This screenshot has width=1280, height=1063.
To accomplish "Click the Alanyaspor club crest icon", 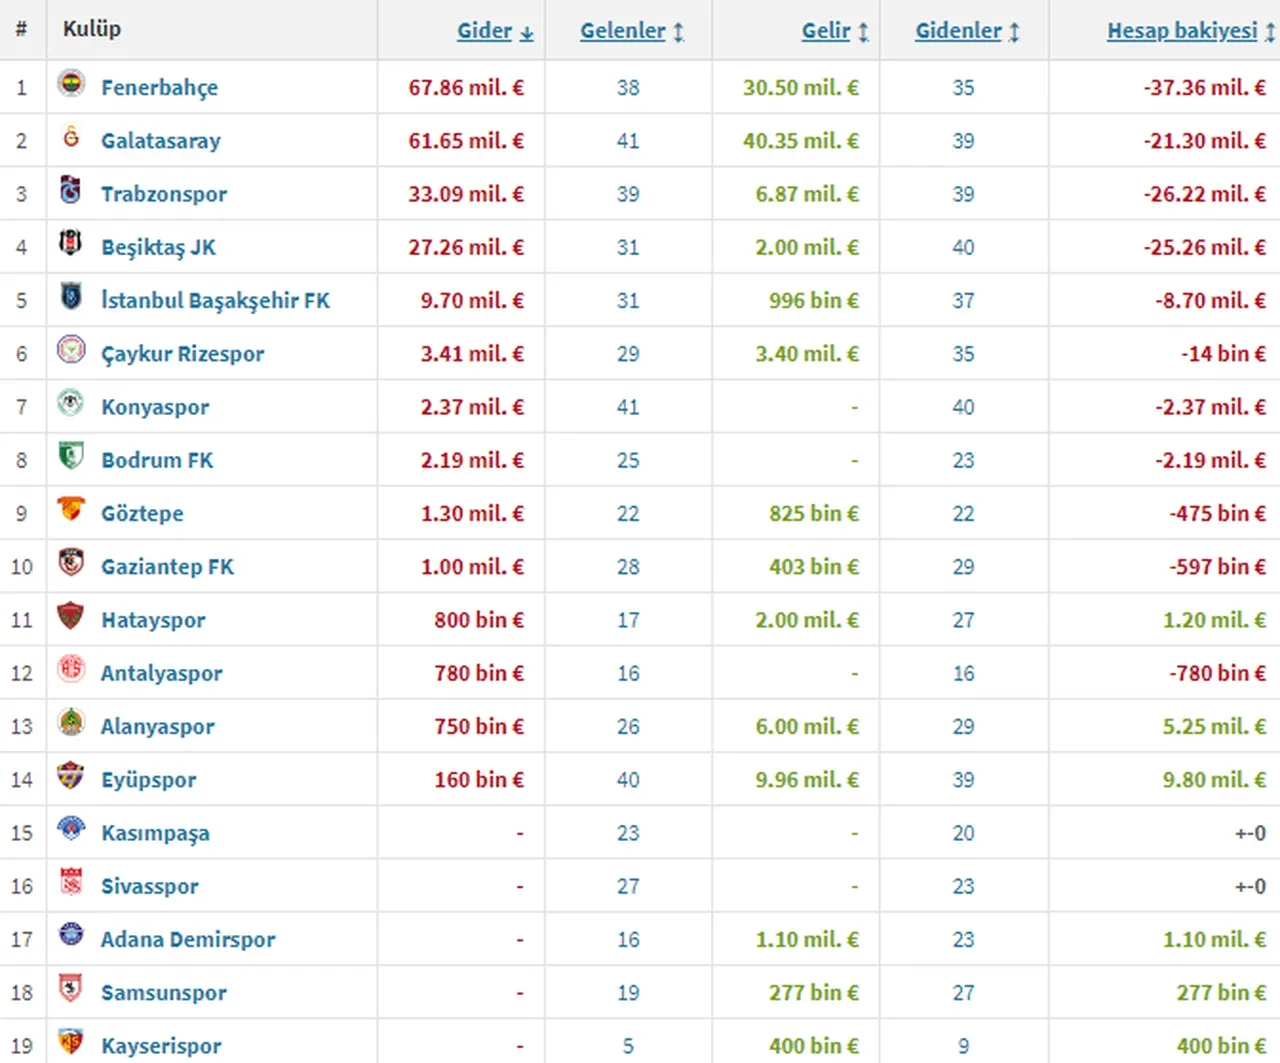I will (x=71, y=722).
